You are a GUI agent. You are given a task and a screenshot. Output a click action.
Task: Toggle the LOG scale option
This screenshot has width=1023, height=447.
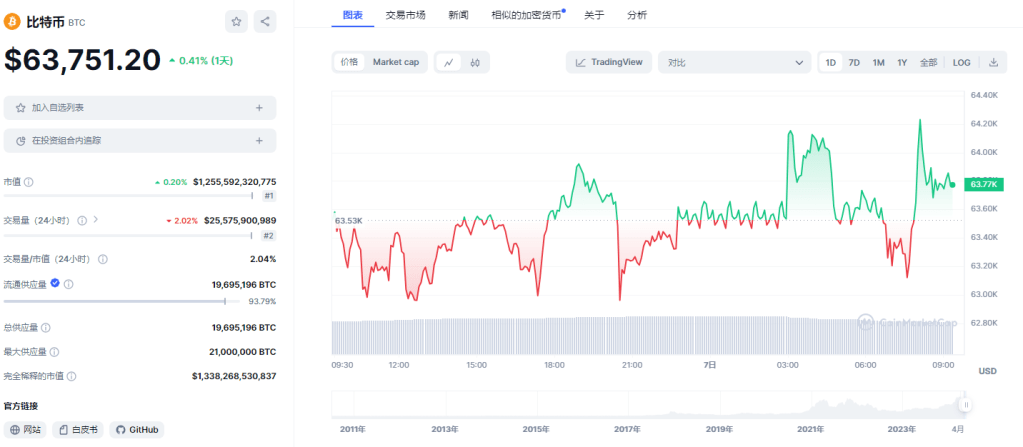(x=961, y=62)
